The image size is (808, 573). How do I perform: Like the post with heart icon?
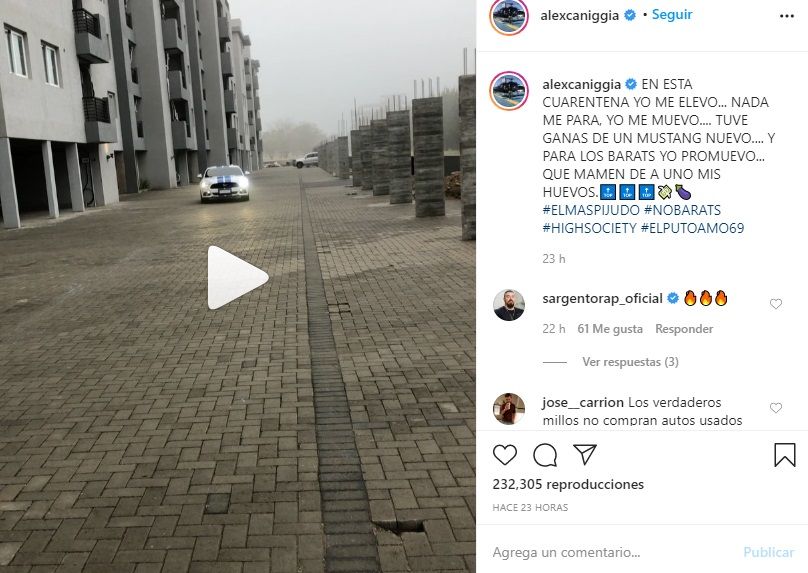point(505,455)
